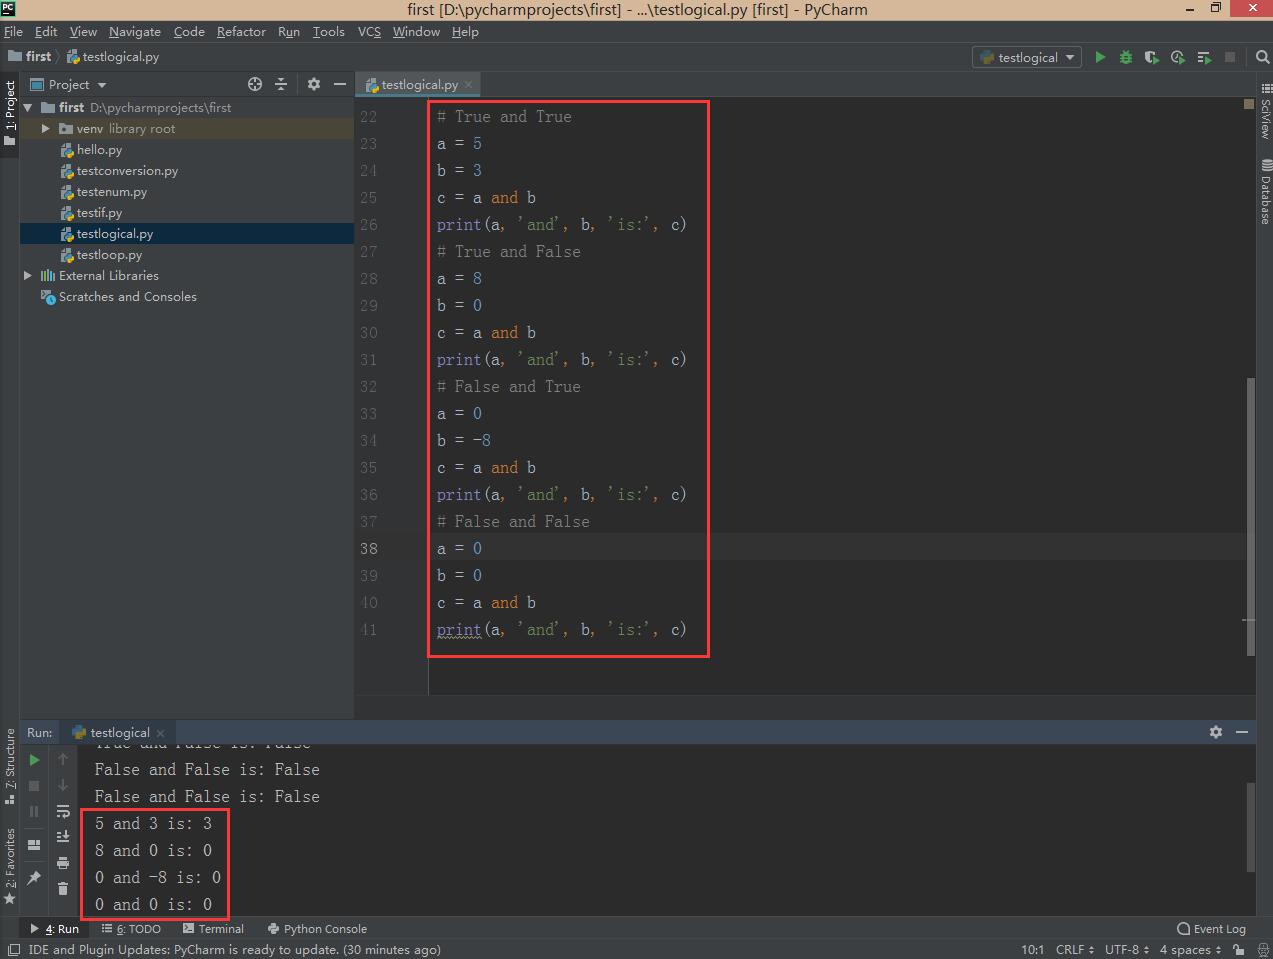Viewport: 1273px width, 959px height.
Task: Rerun testlogical in Run panel
Action: [34, 760]
